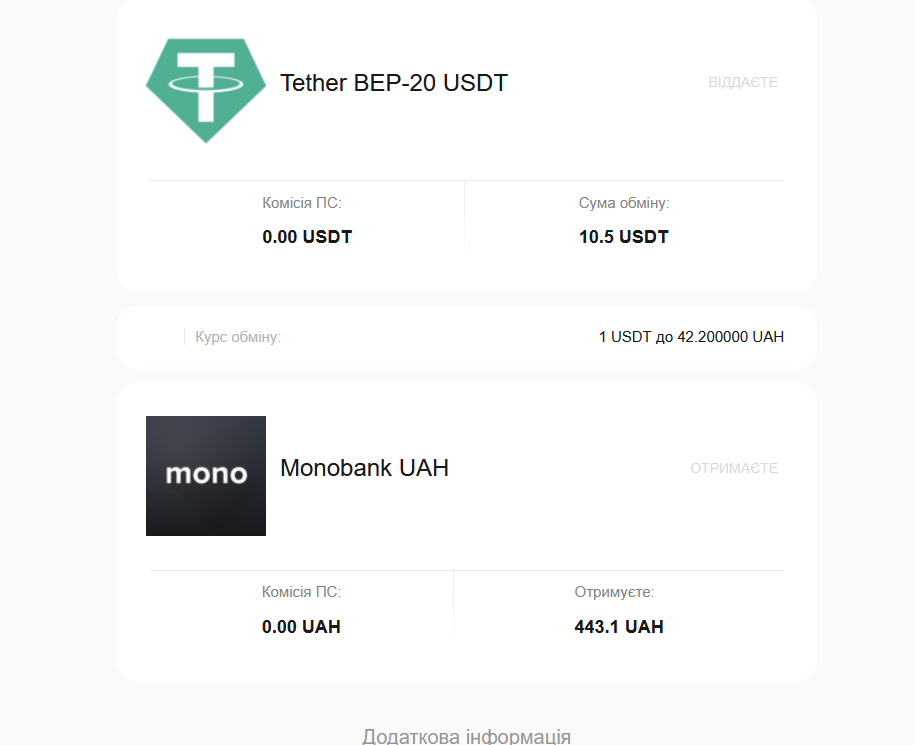Select the Tether BEP-20 USDT title
915x745 pixels.
(394, 83)
